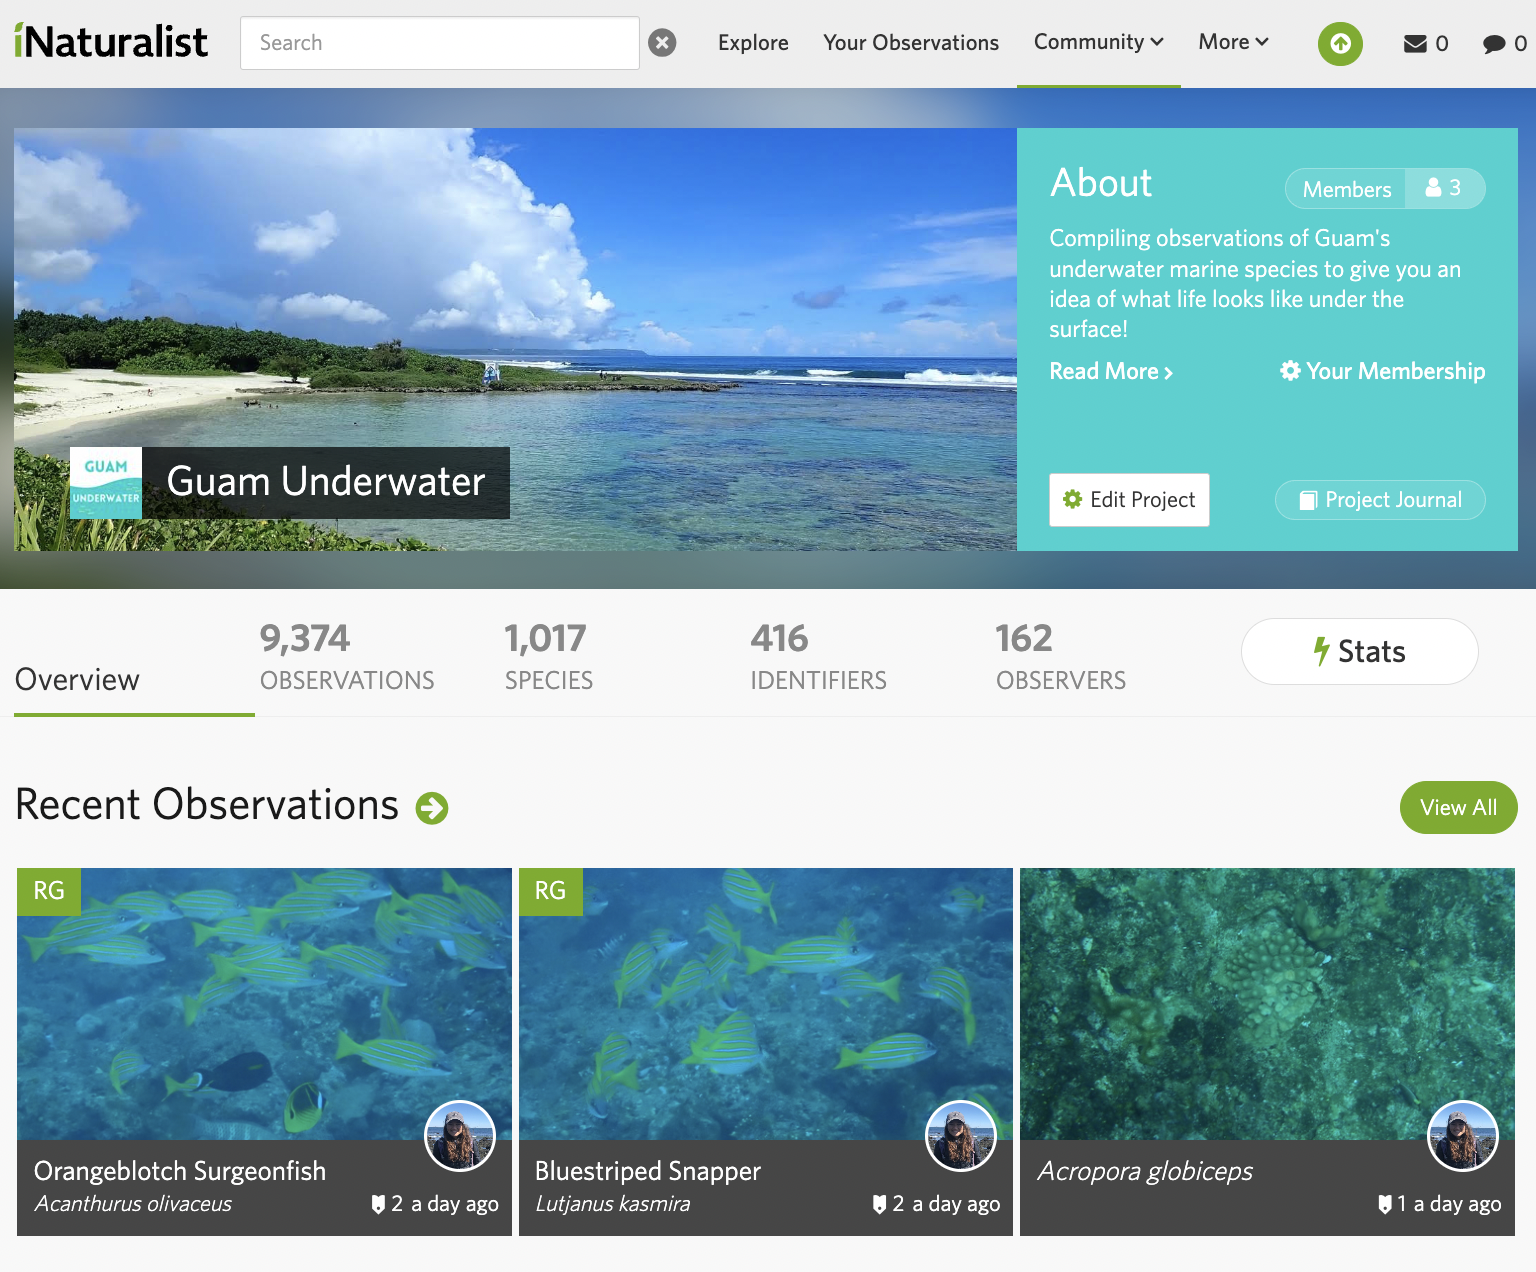This screenshot has width=1536, height=1272.
Task: Click RG badge on Orangeblotch Surgeonfish card
Action: click(x=49, y=891)
